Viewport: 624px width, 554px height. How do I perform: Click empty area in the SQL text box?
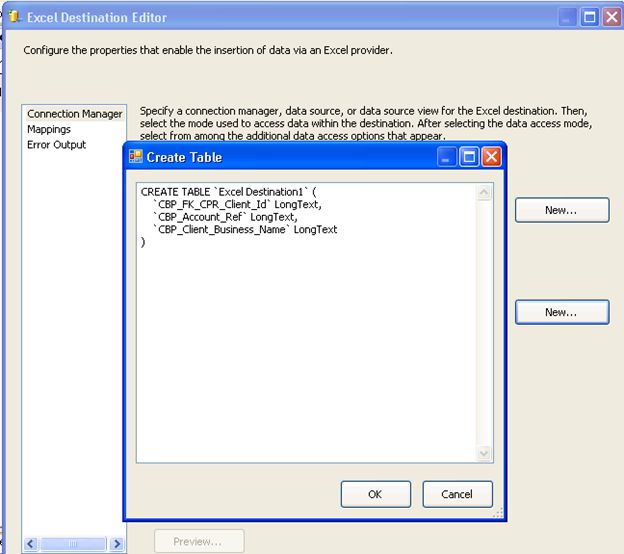(306, 350)
